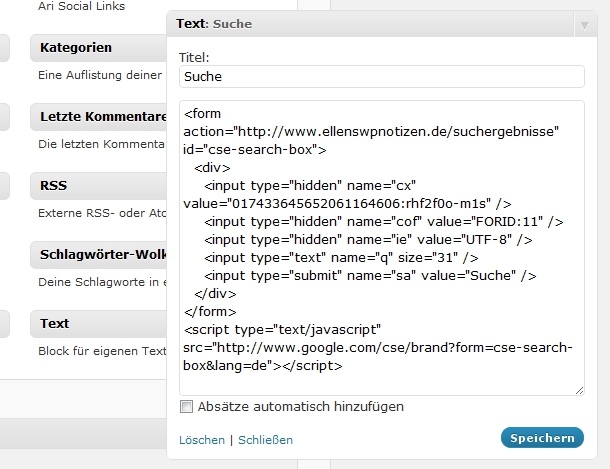Screen dimensions: 610x469
Task: Click the 'Eine Auflistung deiner' description
Action: 100,75
